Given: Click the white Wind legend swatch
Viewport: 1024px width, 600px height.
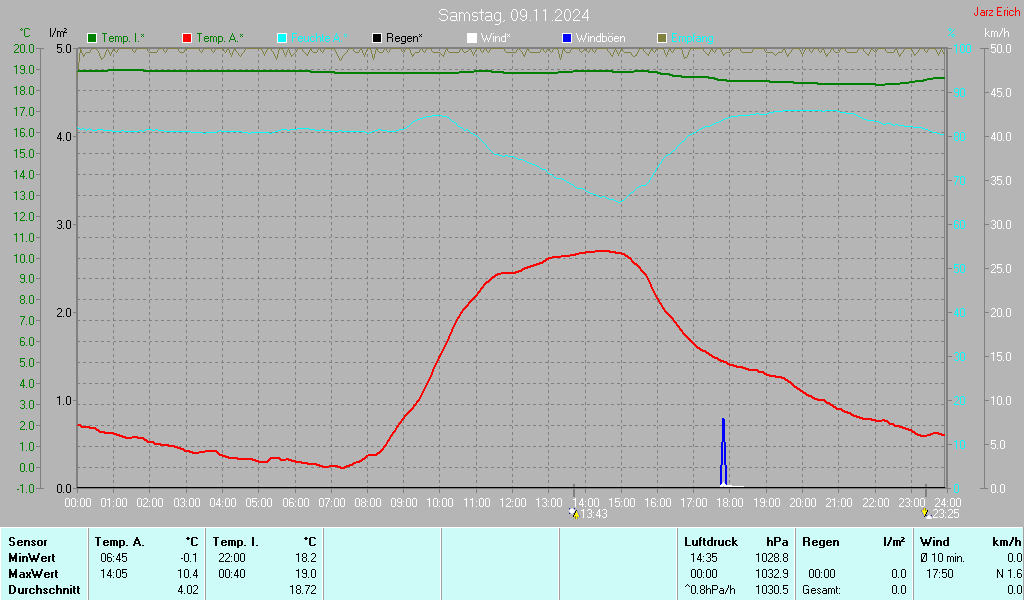Looking at the screenshot, I should click(472, 39).
